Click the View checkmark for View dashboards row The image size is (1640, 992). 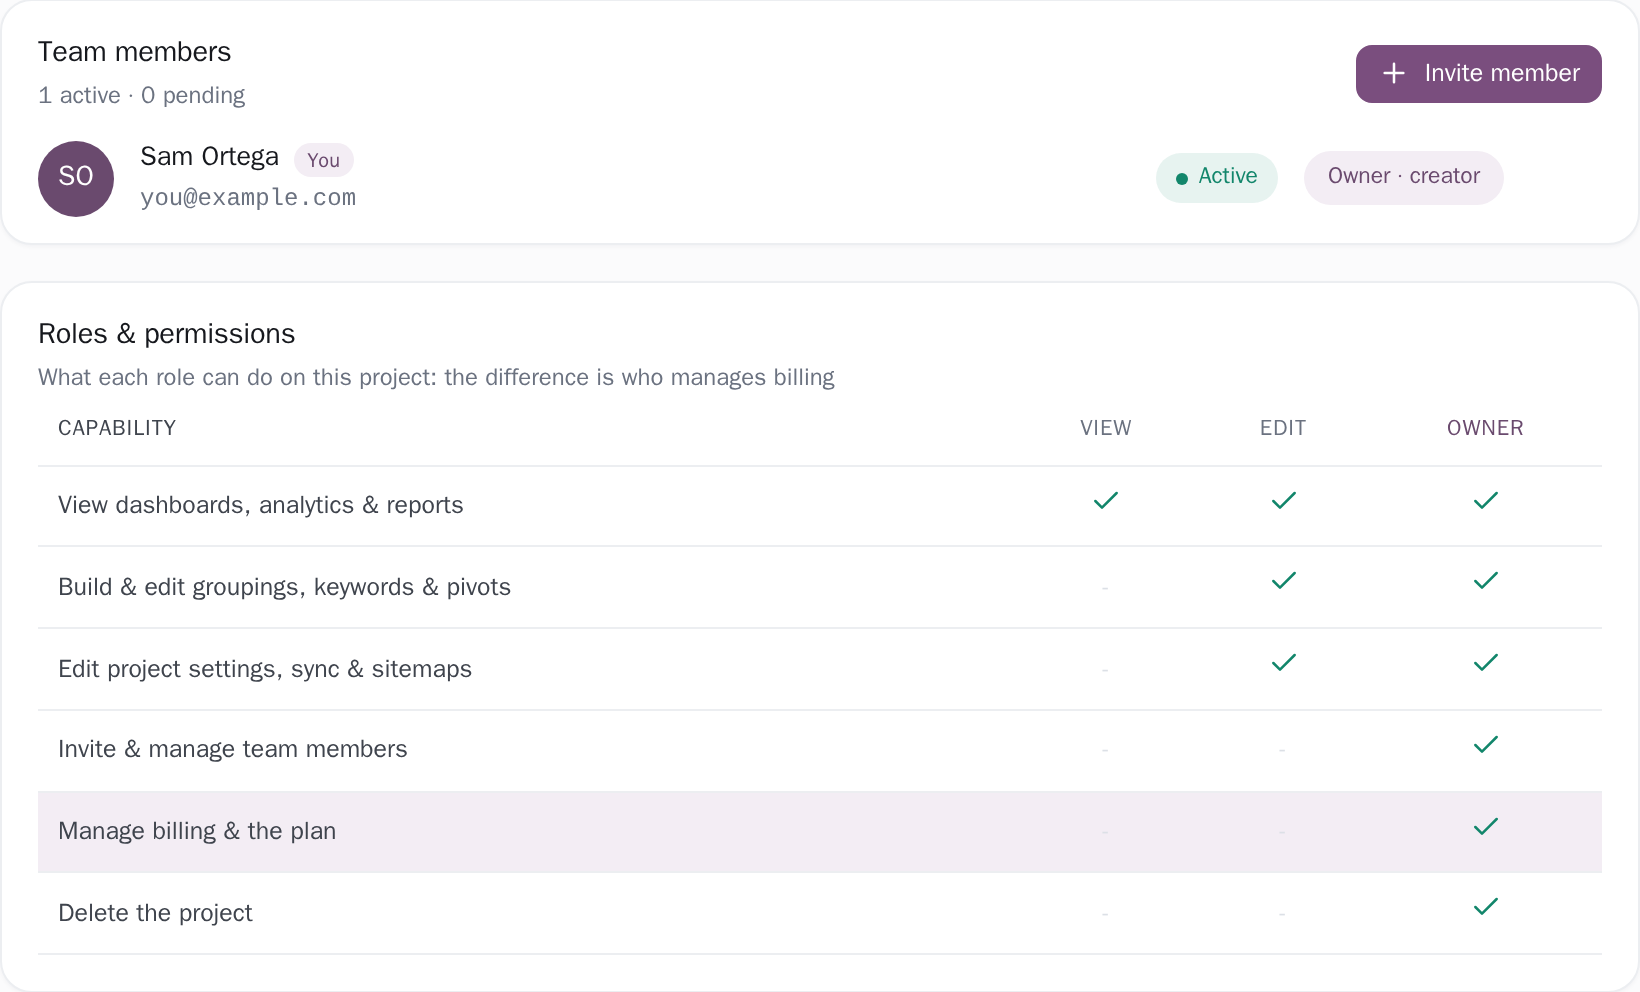tap(1106, 500)
